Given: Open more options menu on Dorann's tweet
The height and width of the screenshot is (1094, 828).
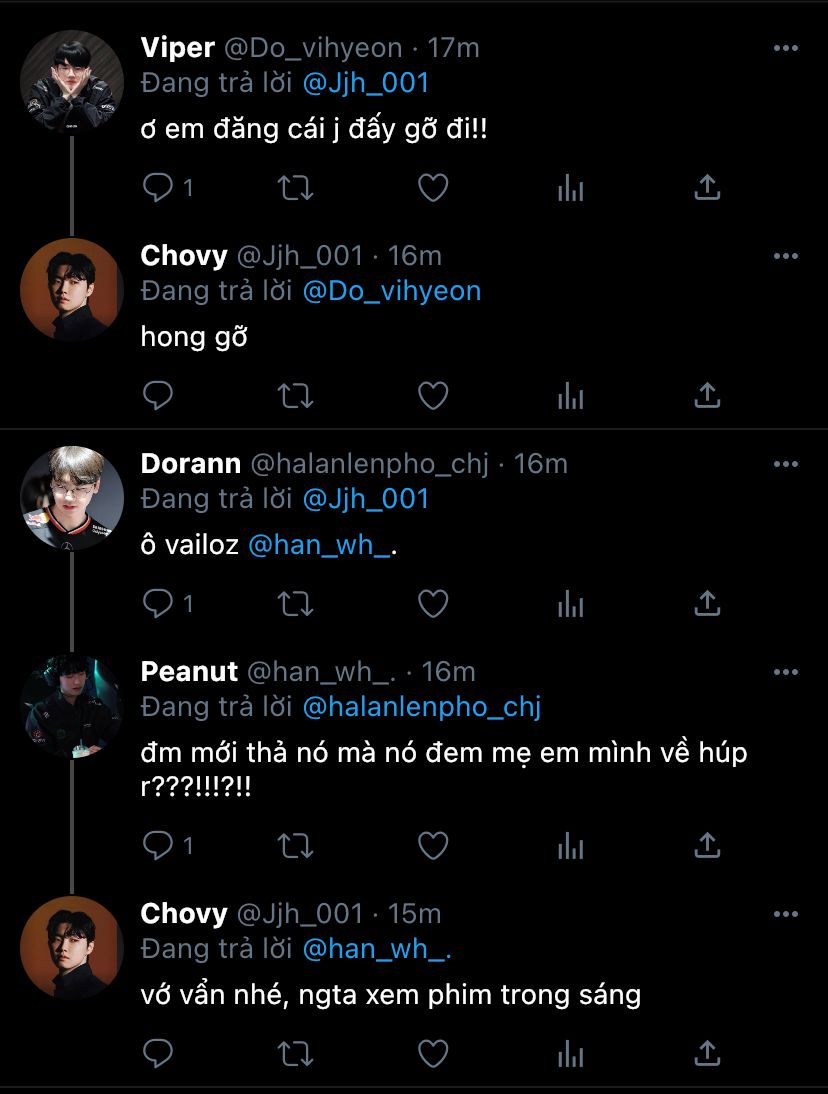Looking at the screenshot, I should pos(786,464).
